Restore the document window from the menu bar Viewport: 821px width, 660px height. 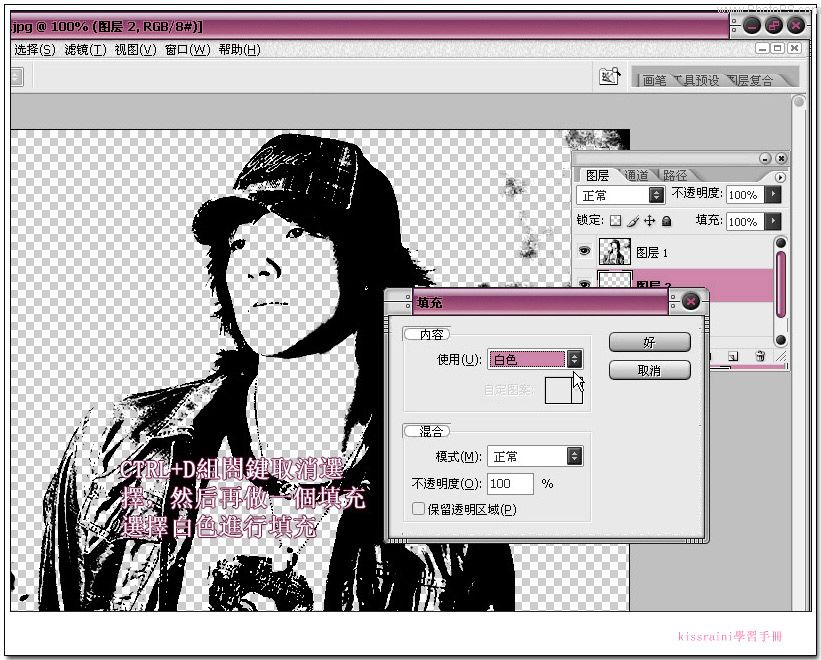click(x=779, y=49)
